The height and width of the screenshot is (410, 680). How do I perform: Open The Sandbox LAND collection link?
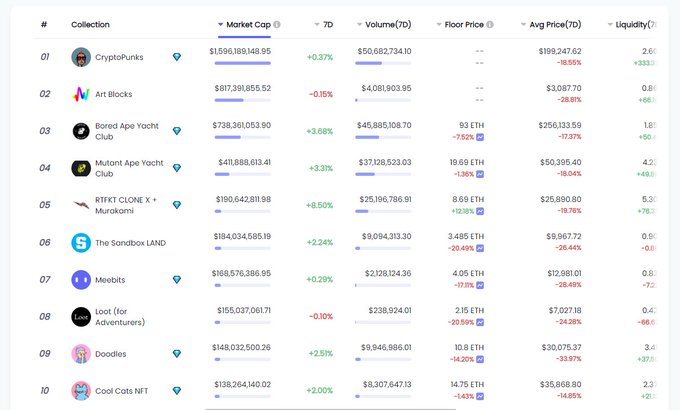[130, 243]
